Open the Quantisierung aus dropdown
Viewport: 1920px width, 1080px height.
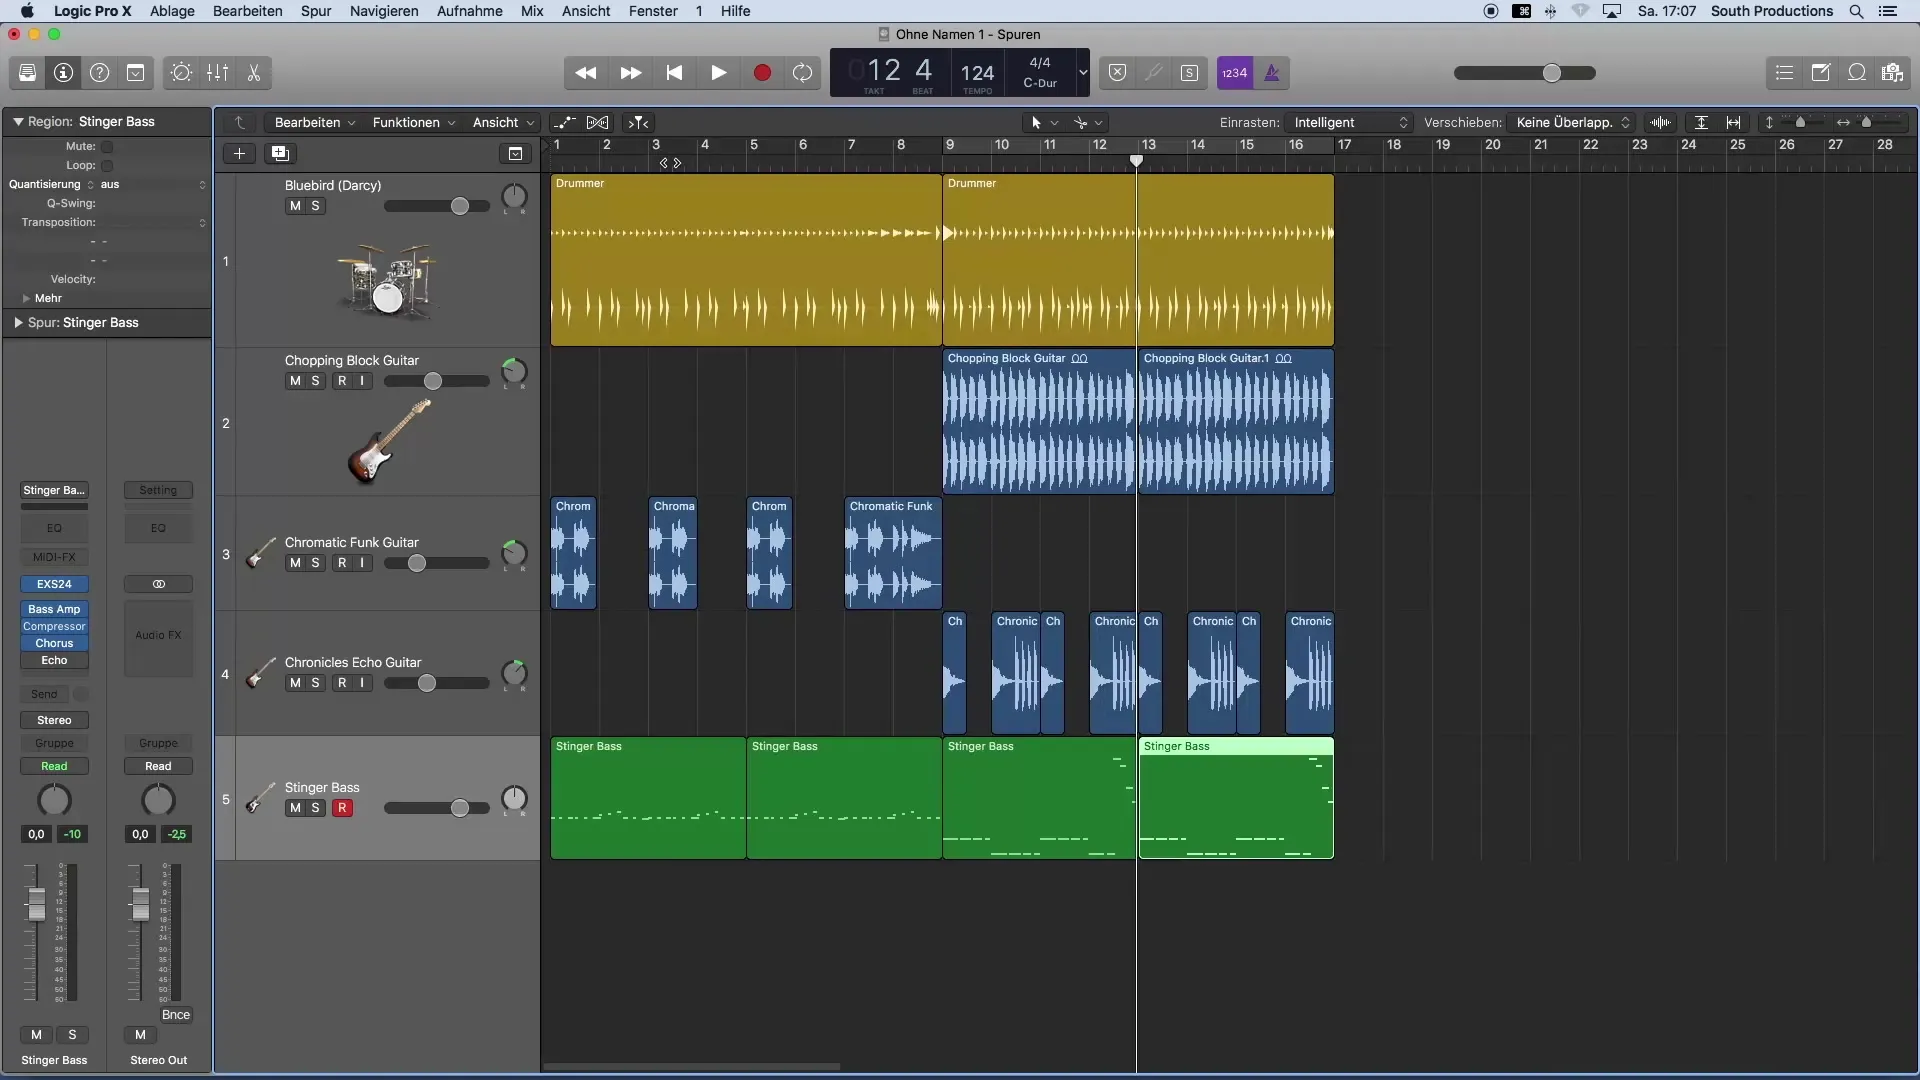click(151, 184)
